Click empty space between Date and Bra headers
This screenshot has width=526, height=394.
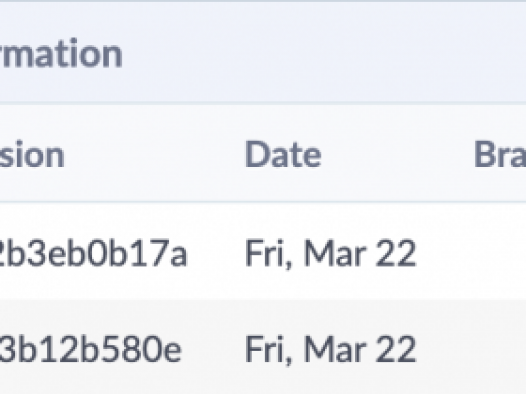coord(398,154)
